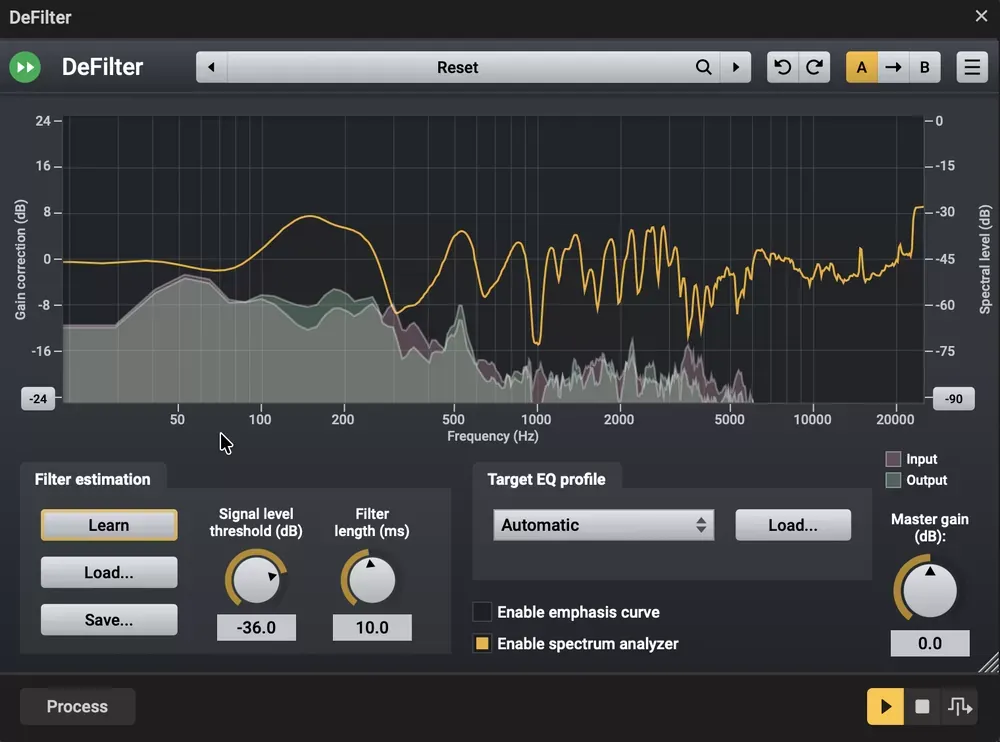The height and width of the screenshot is (742, 1000).
Task: Go to the previous preset arrow
Action: coord(212,67)
